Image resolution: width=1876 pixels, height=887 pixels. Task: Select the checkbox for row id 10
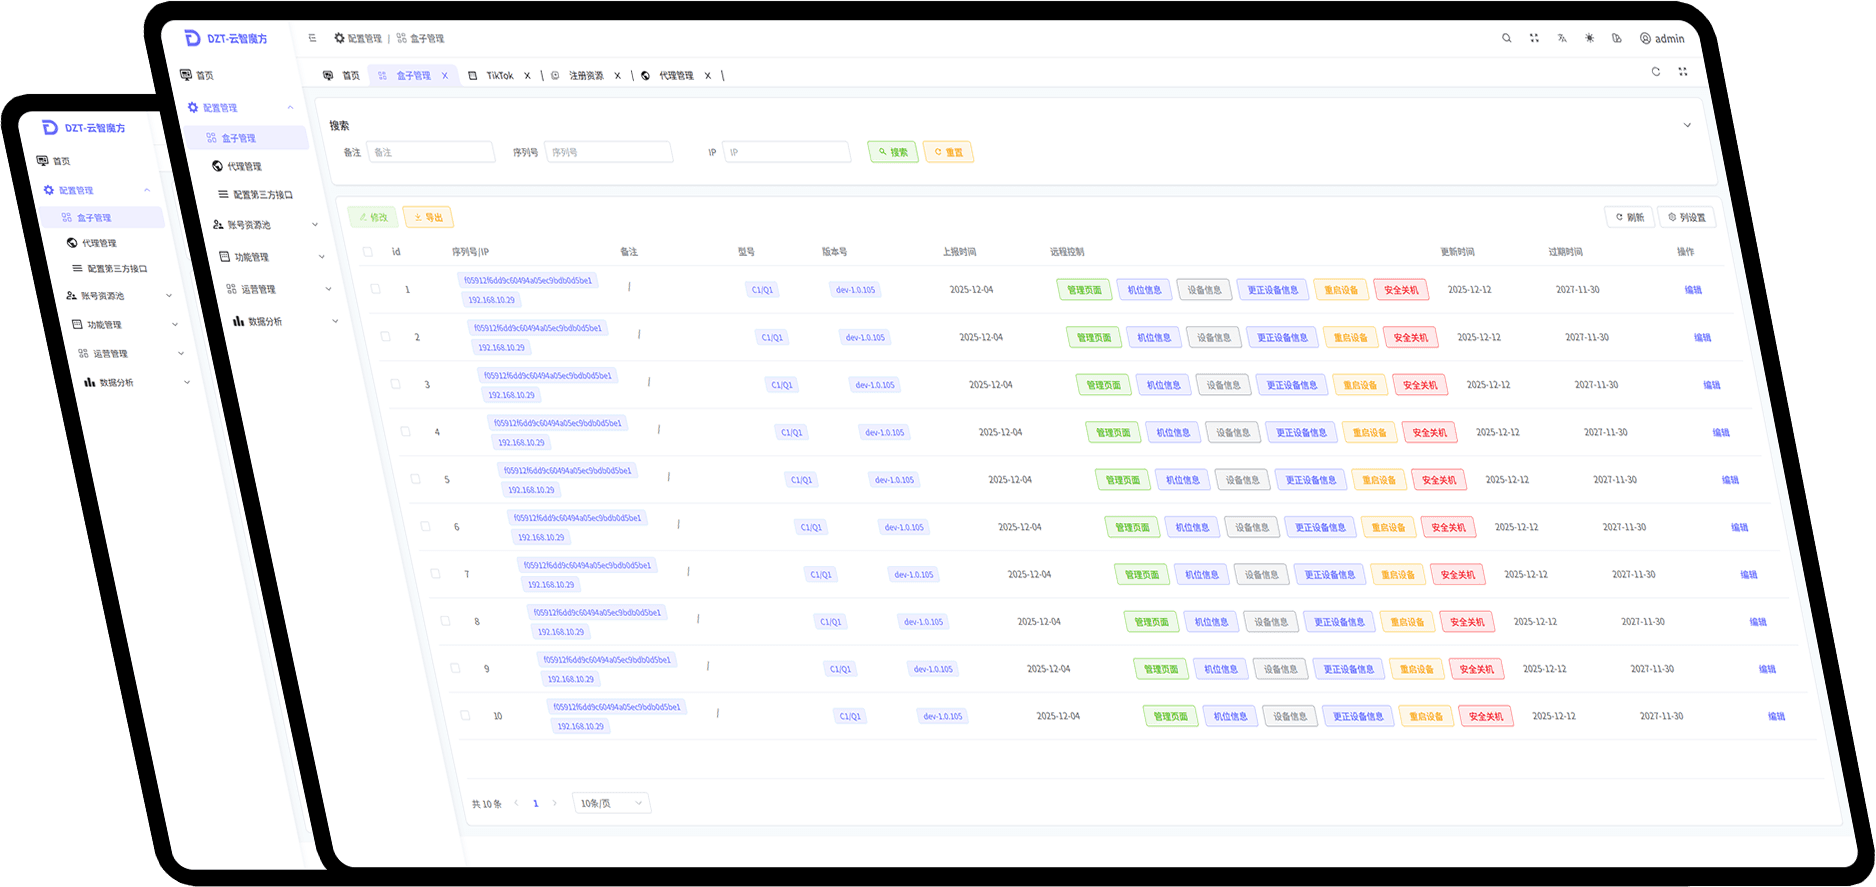coord(465,716)
